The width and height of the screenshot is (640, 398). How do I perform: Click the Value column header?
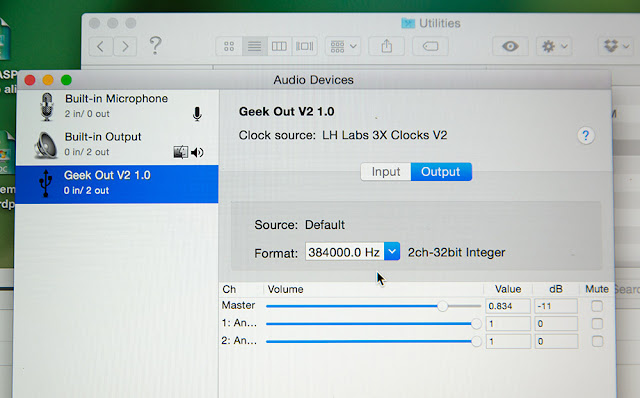tap(508, 289)
